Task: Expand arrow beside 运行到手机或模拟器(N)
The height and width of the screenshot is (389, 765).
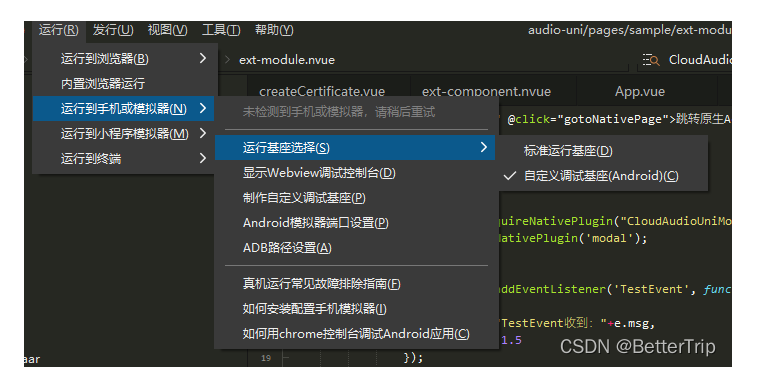Action: [x=203, y=108]
